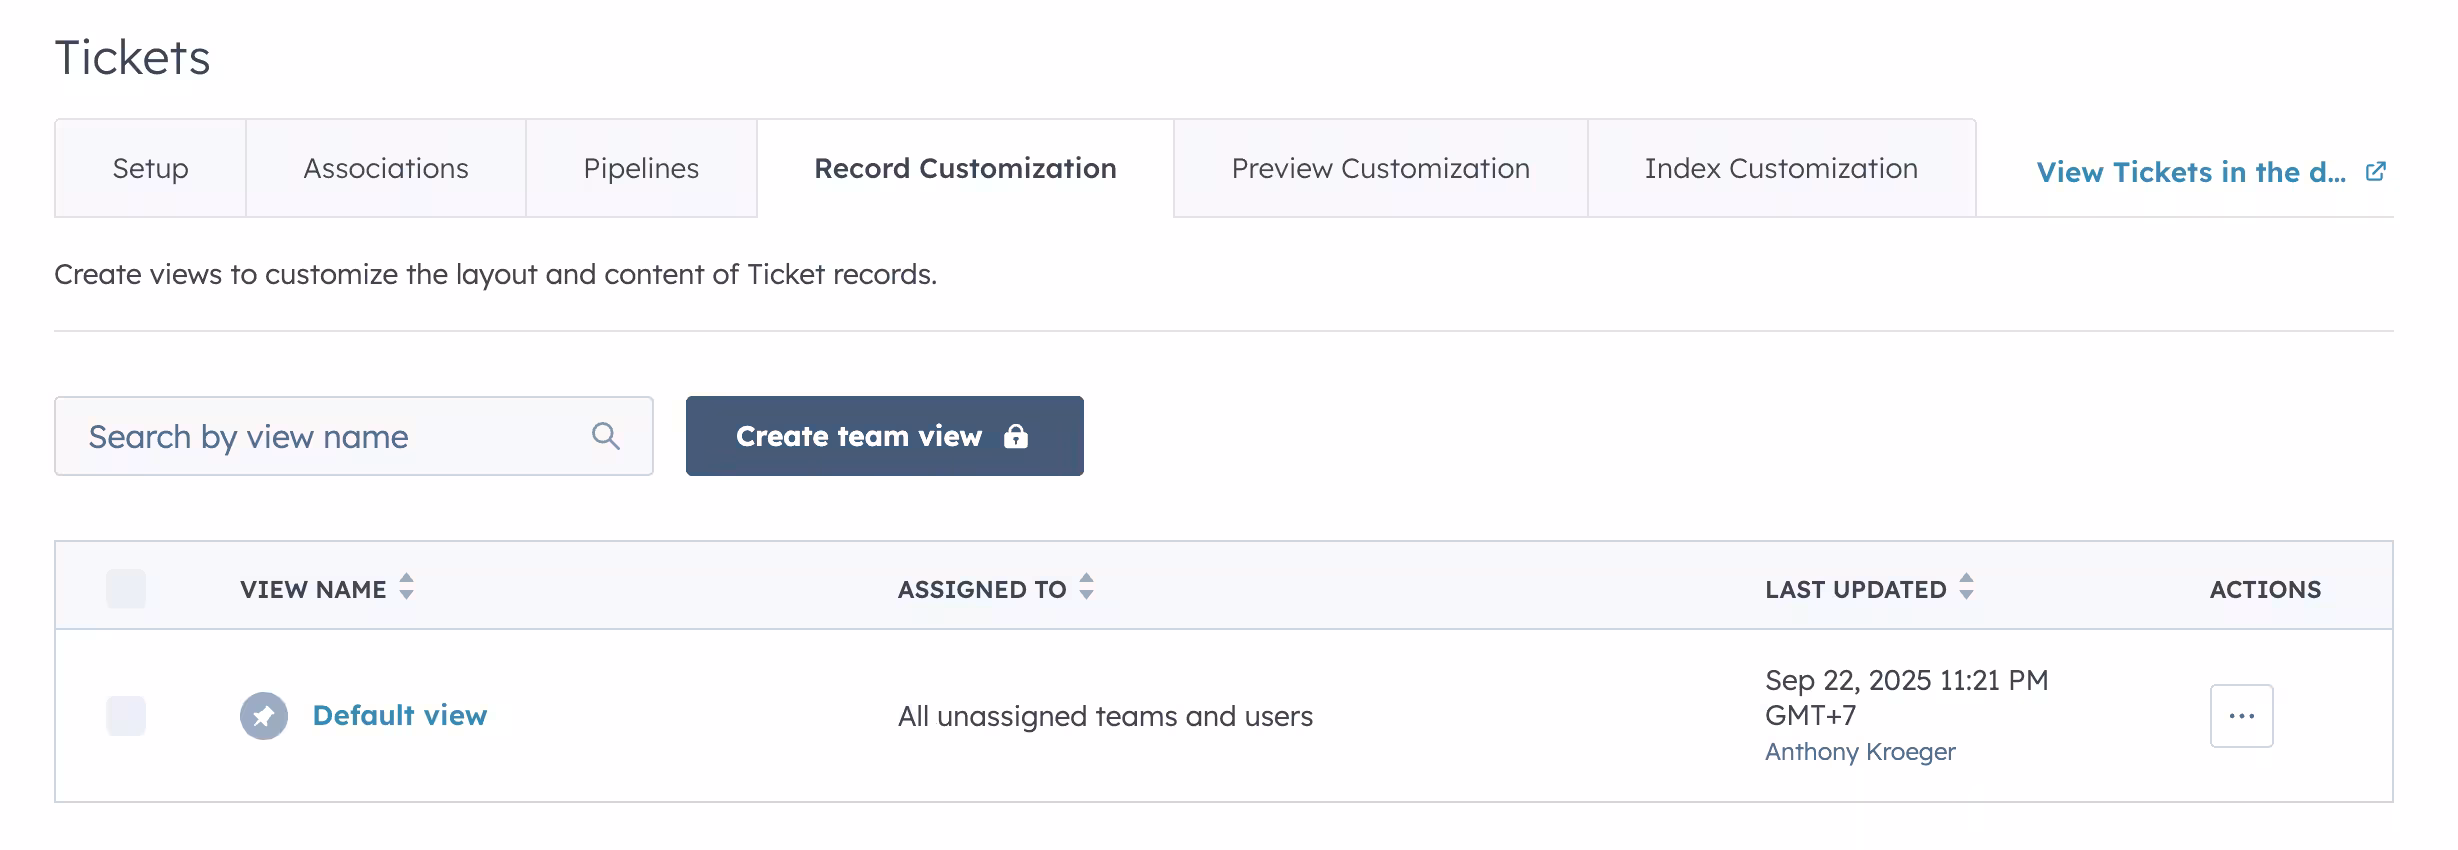Open the Default view link
Viewport: 2458px width, 850px height.
click(x=400, y=716)
